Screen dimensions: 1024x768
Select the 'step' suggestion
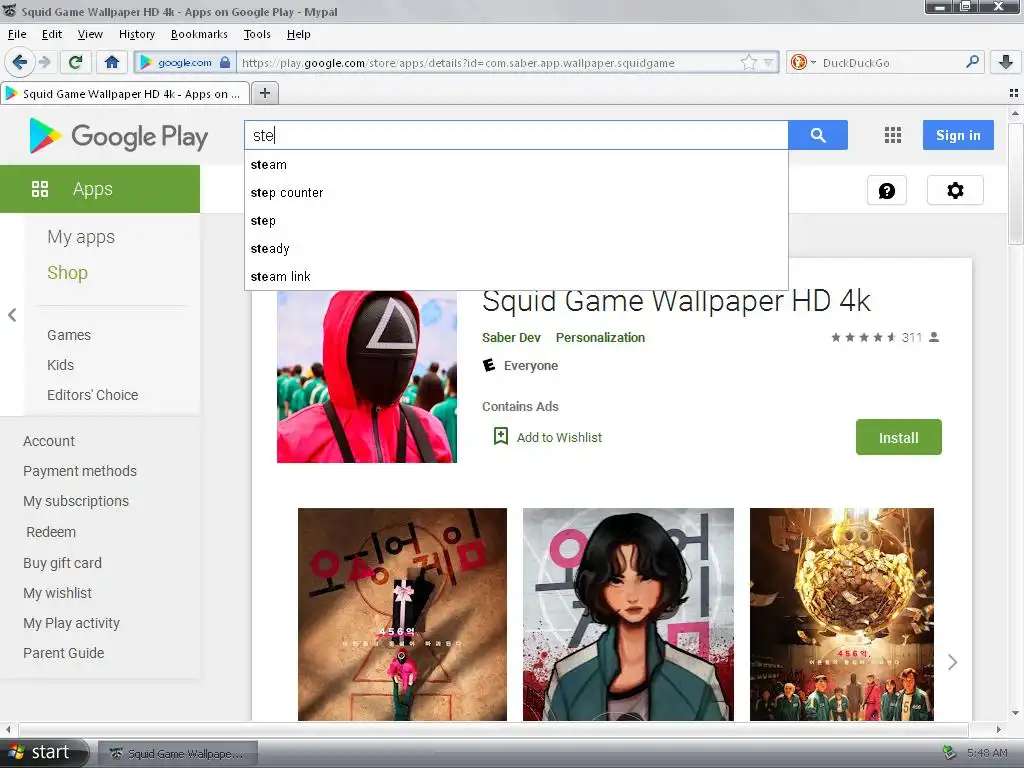click(x=516, y=221)
